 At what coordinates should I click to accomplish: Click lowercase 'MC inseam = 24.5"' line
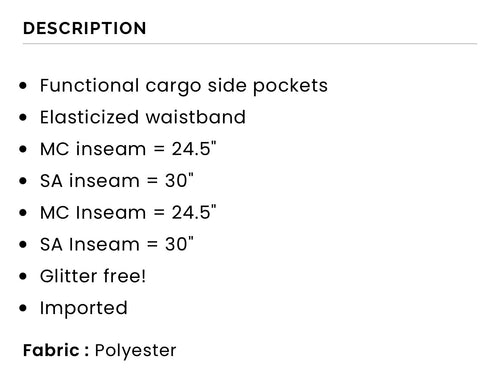coord(128,149)
